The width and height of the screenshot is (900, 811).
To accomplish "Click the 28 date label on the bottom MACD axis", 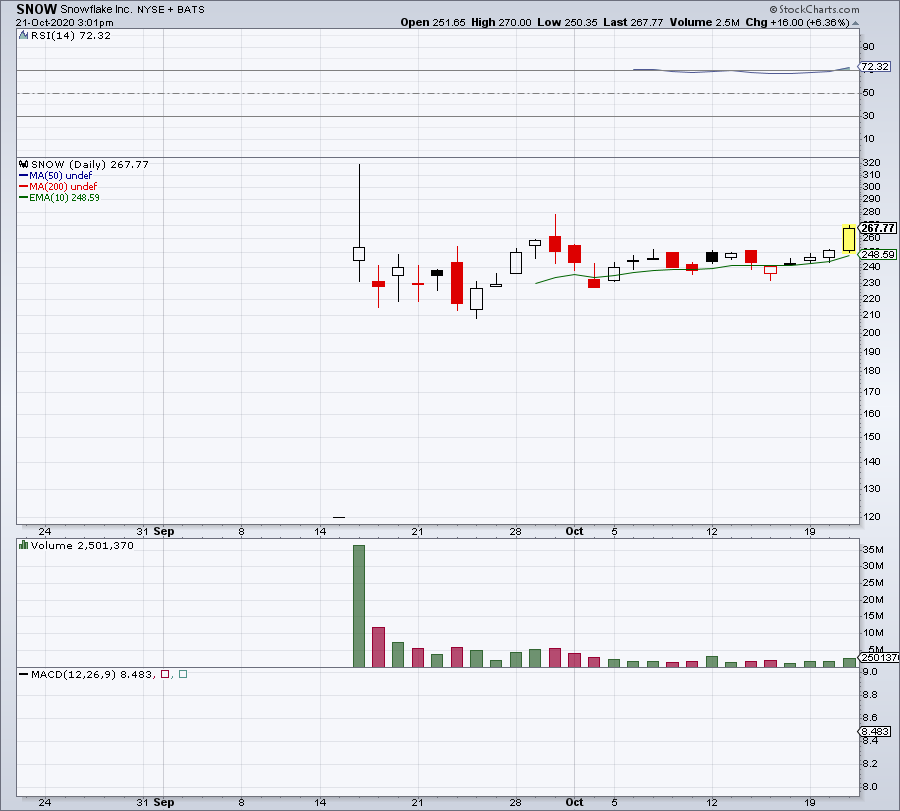I will coord(515,802).
